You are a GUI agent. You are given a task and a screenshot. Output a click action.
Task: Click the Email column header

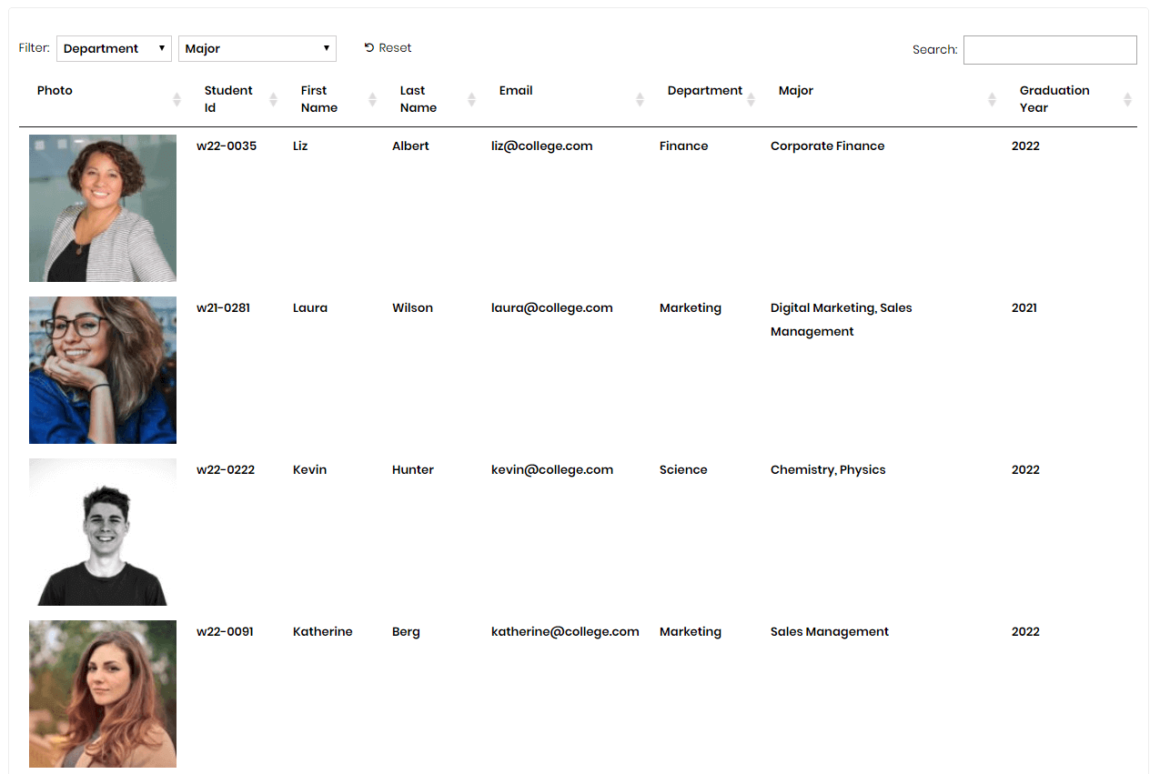516,90
